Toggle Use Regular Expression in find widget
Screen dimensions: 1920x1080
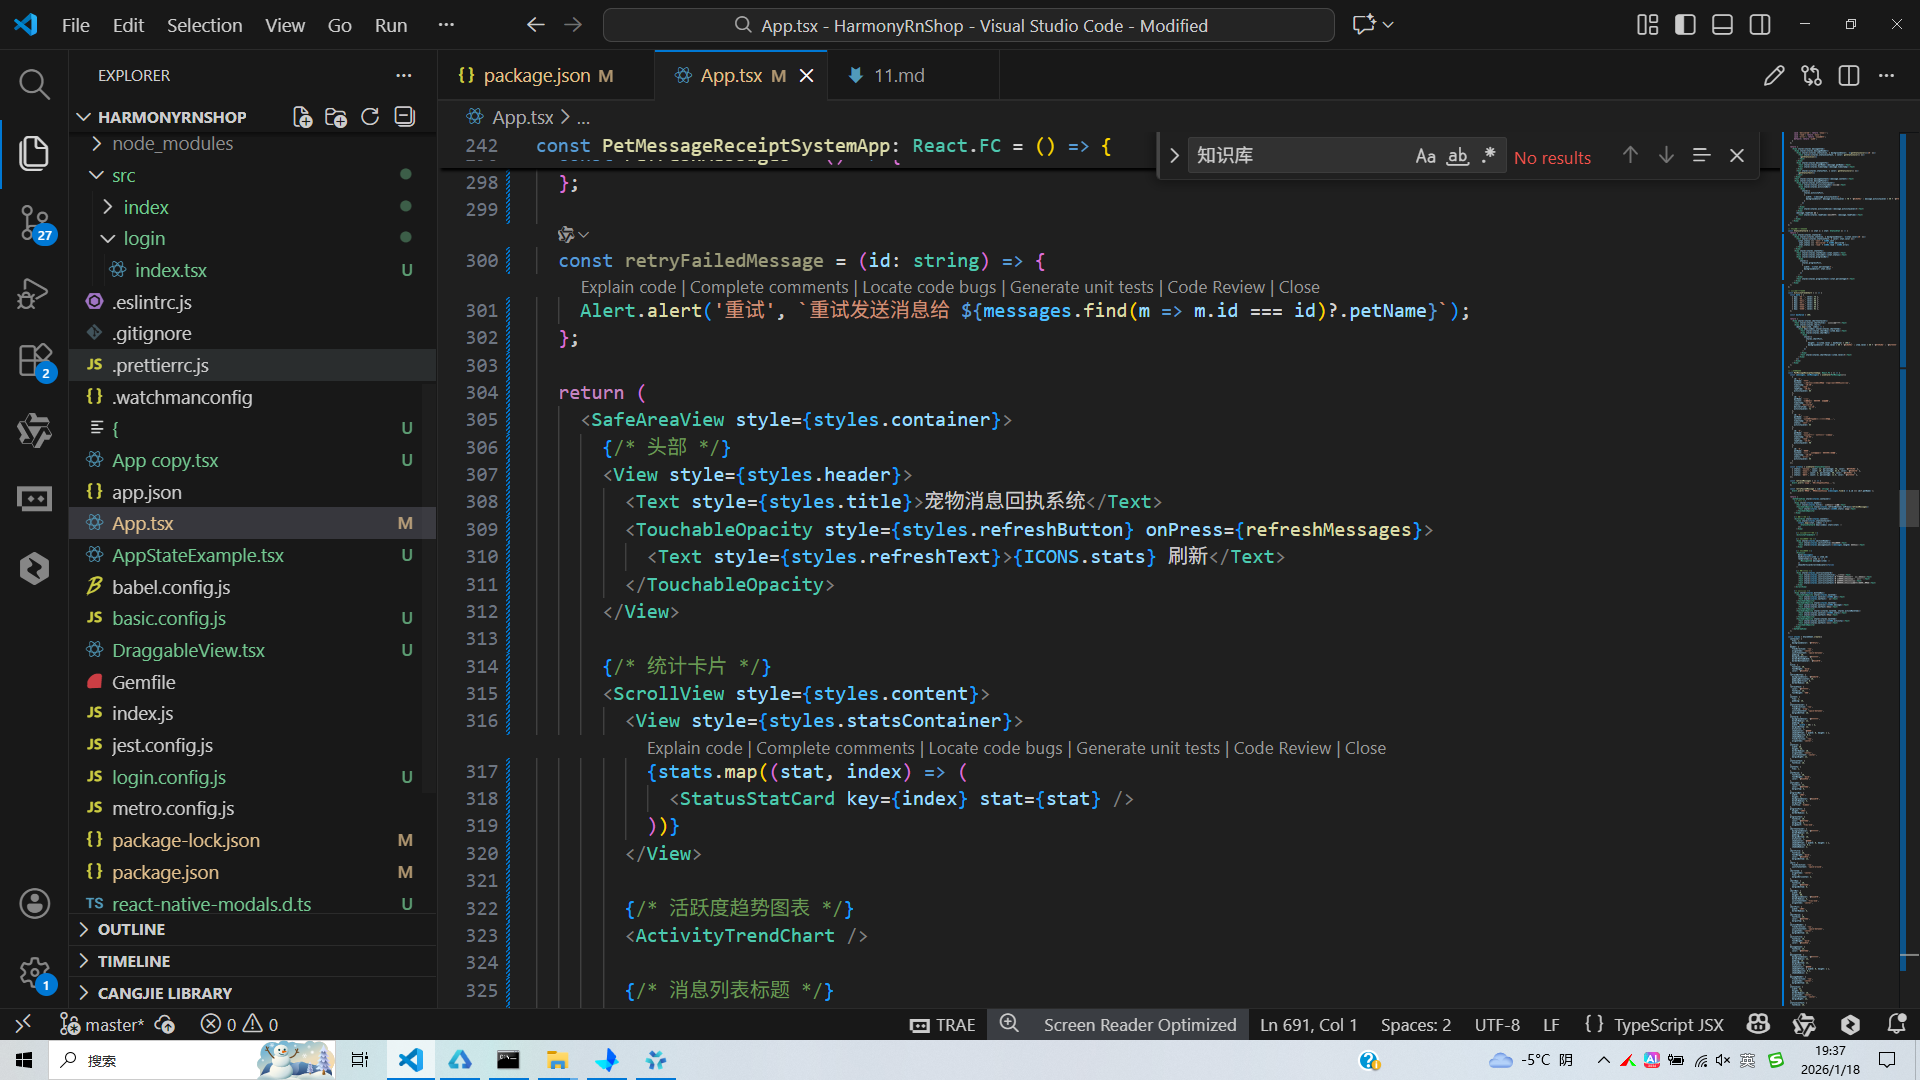coord(1489,156)
